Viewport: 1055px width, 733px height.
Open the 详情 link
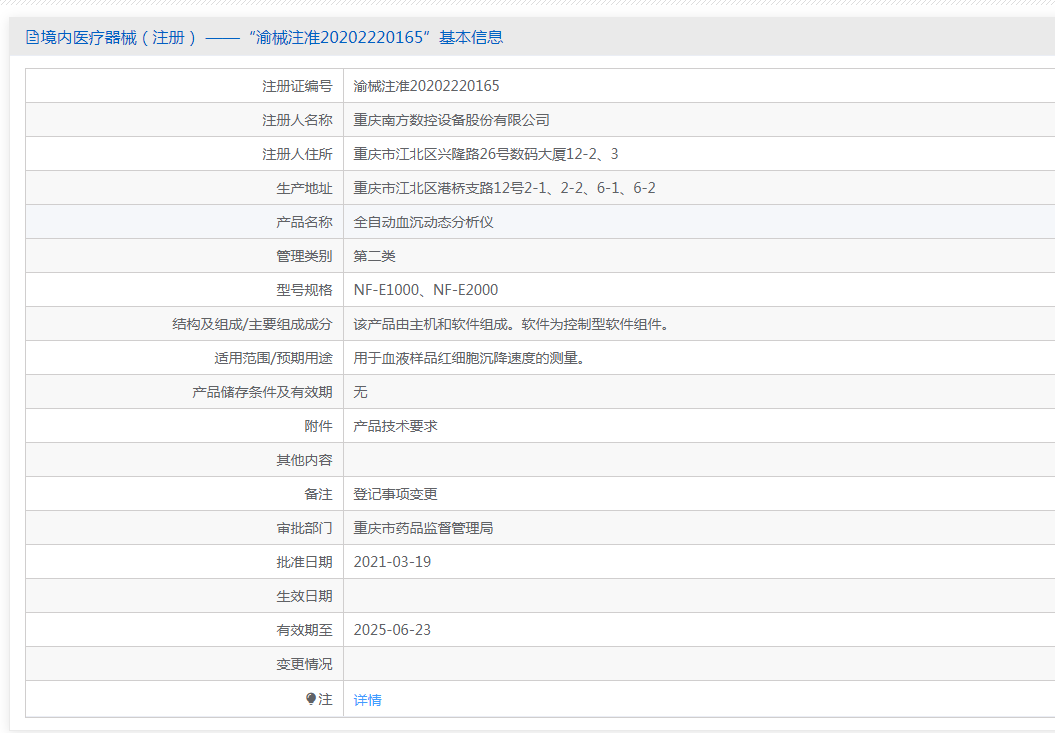367,700
